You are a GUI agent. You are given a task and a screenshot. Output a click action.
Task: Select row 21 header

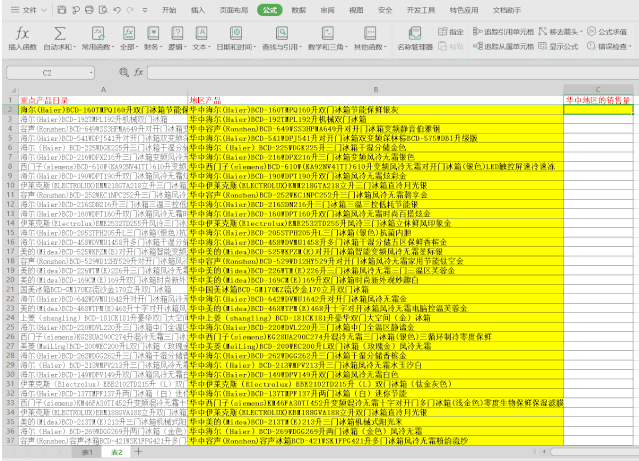click(10, 289)
